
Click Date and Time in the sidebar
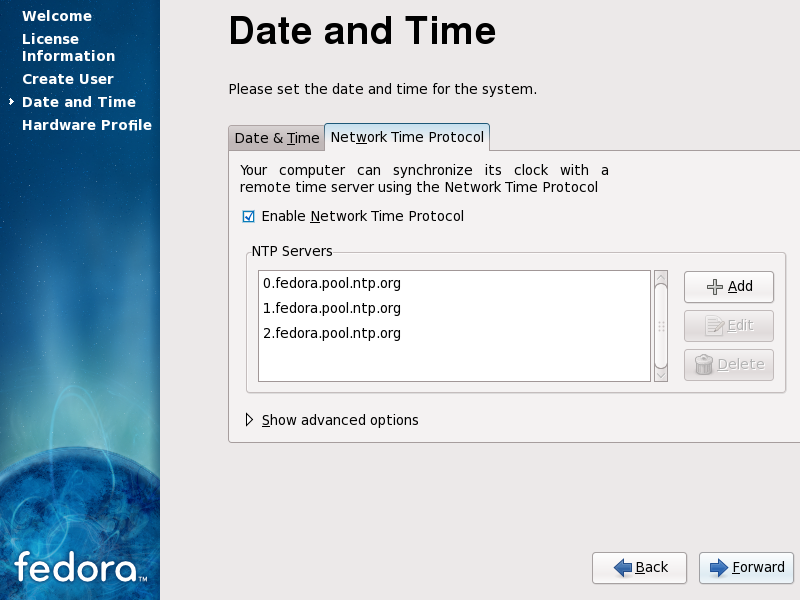point(79,102)
